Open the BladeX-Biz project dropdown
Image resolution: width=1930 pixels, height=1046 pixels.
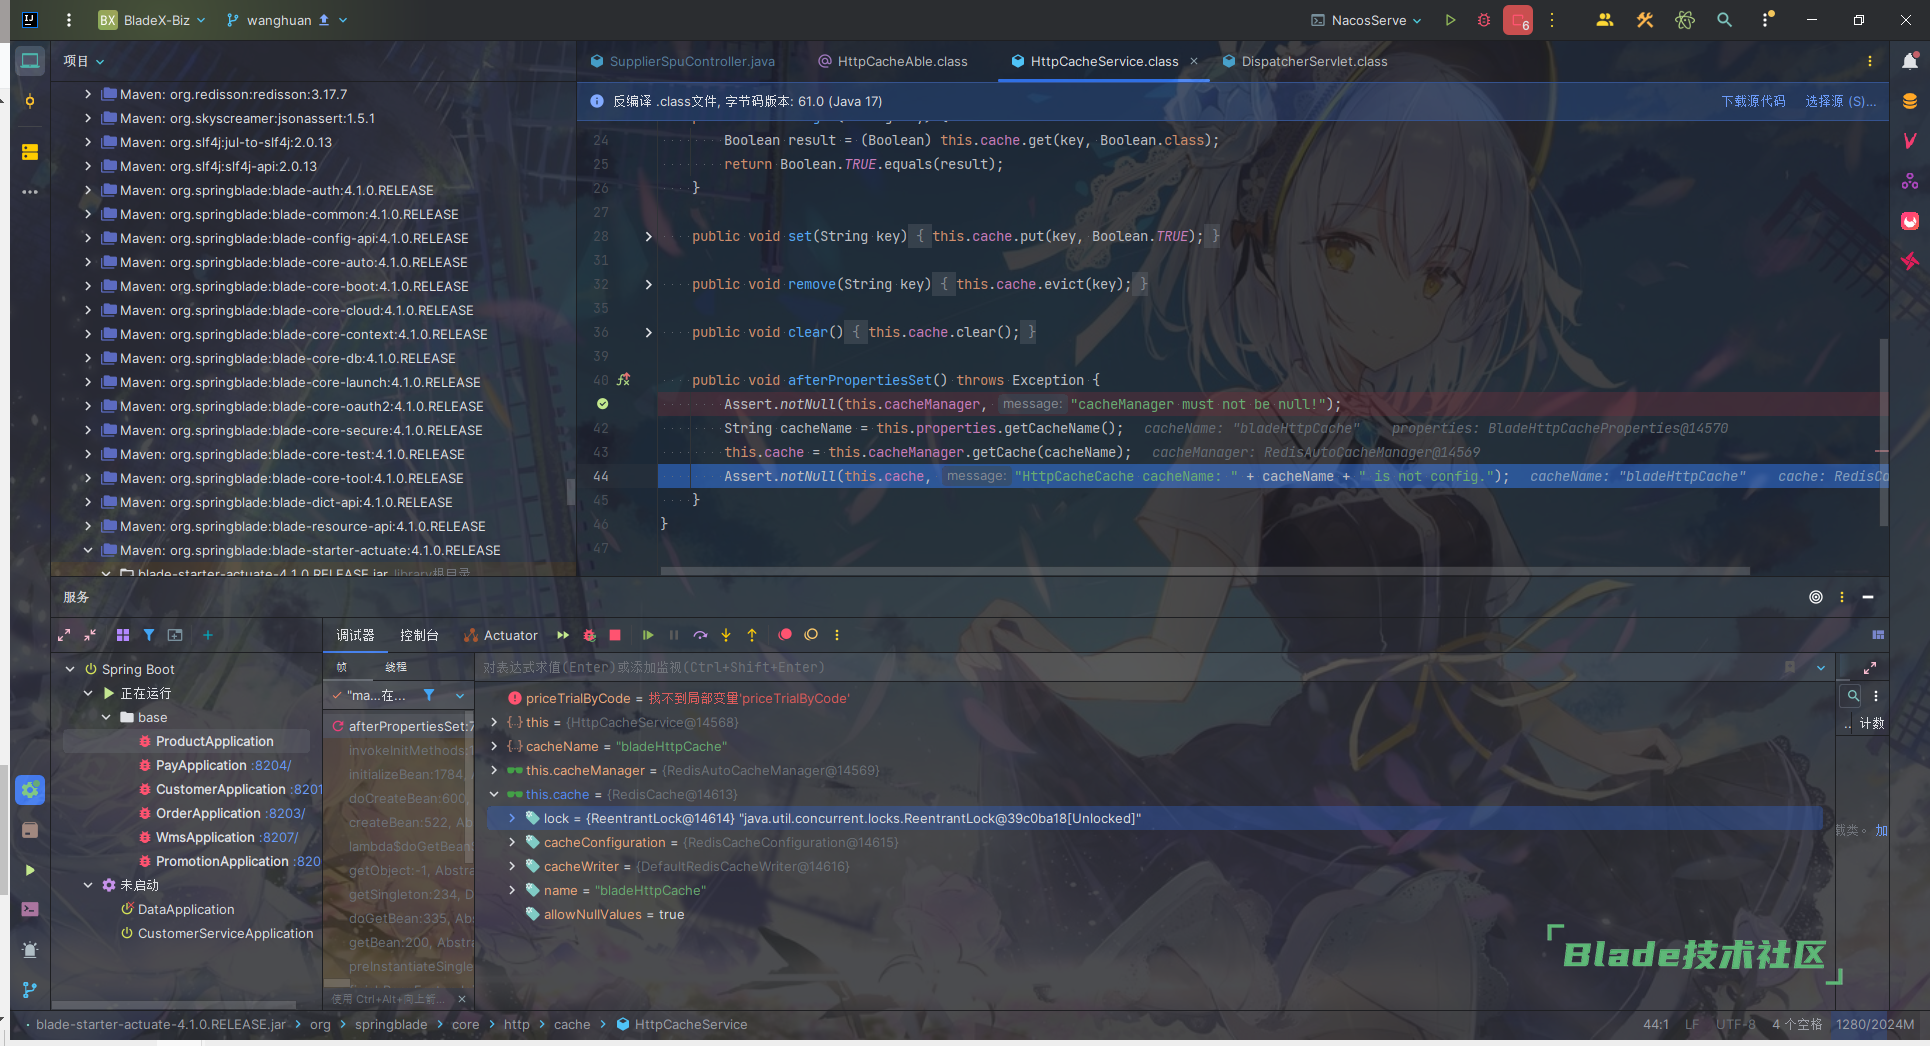point(152,20)
